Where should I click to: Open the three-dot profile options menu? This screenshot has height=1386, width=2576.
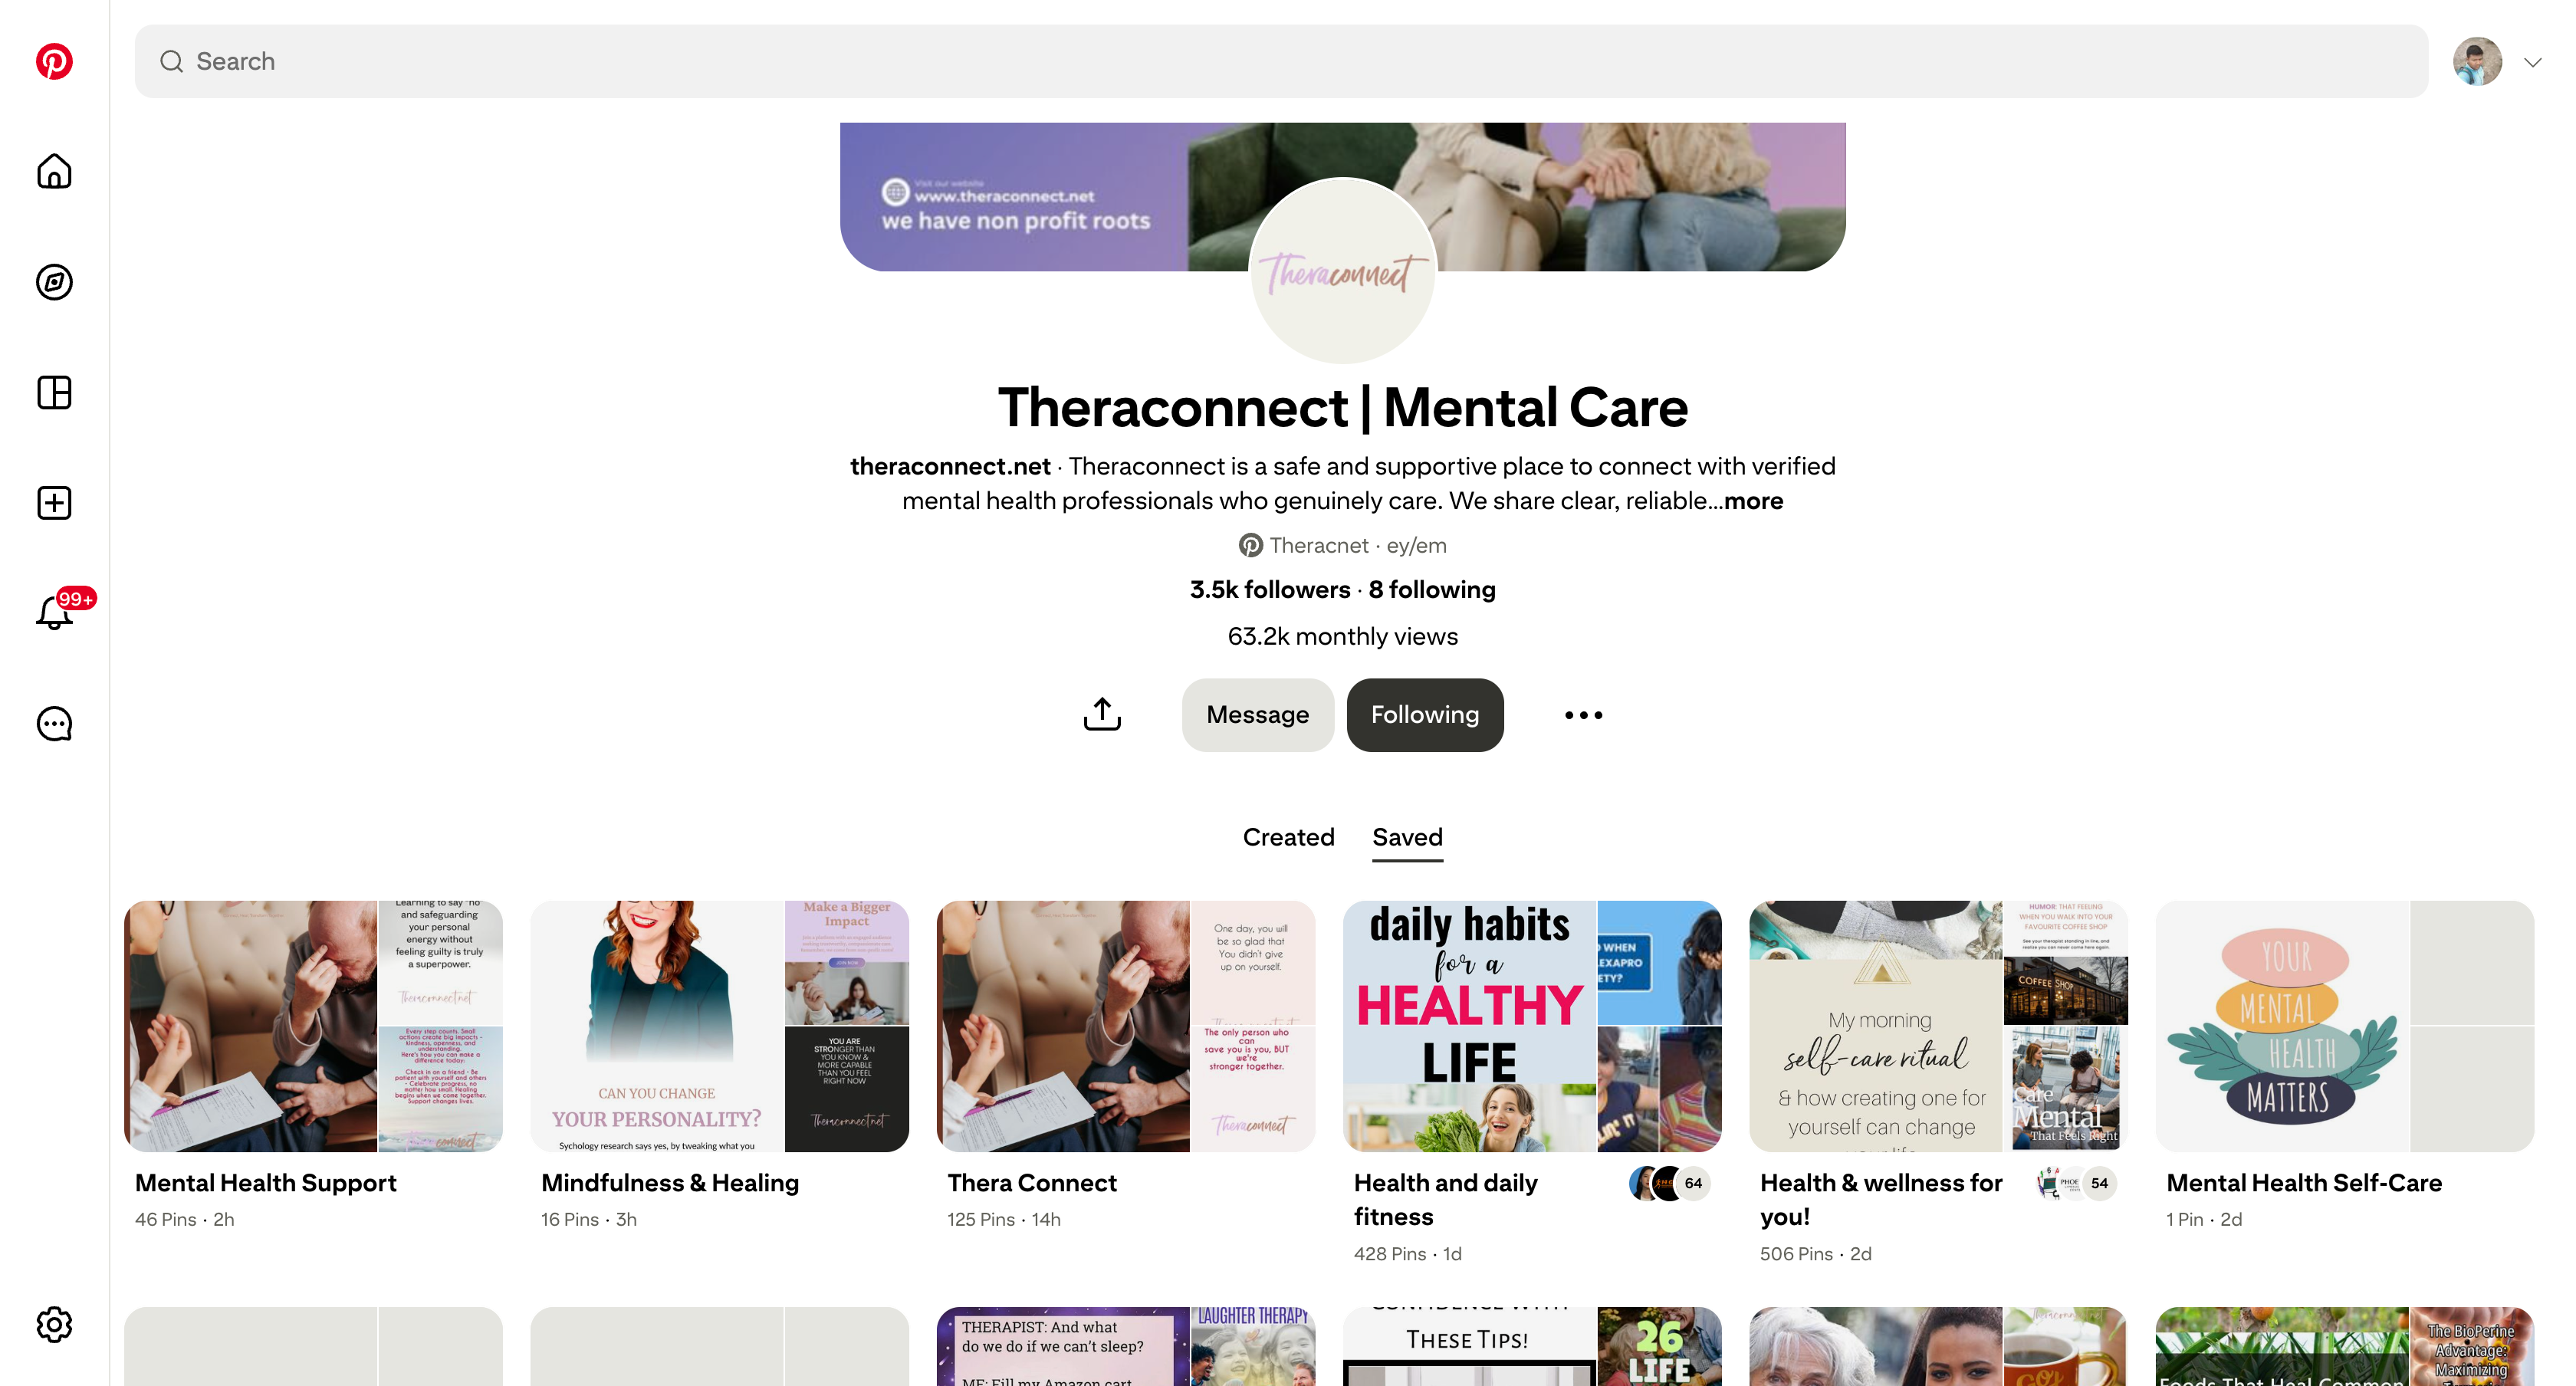coord(1583,714)
